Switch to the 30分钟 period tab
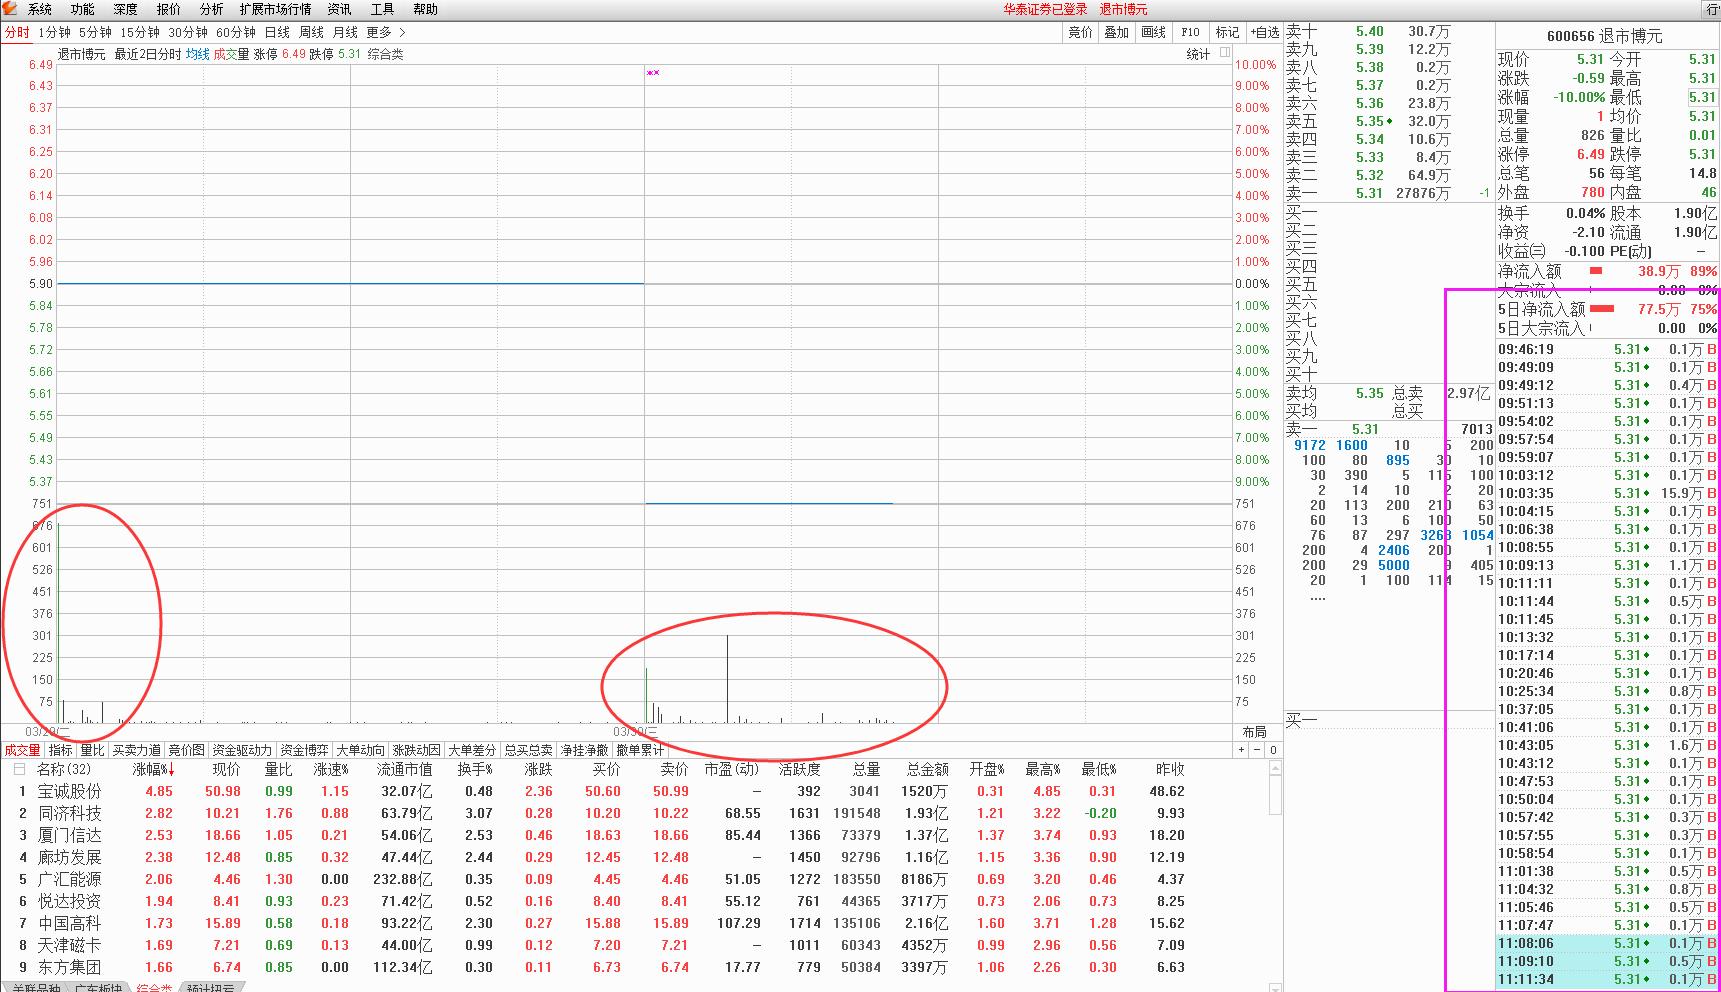The height and width of the screenshot is (992, 1721). (189, 33)
